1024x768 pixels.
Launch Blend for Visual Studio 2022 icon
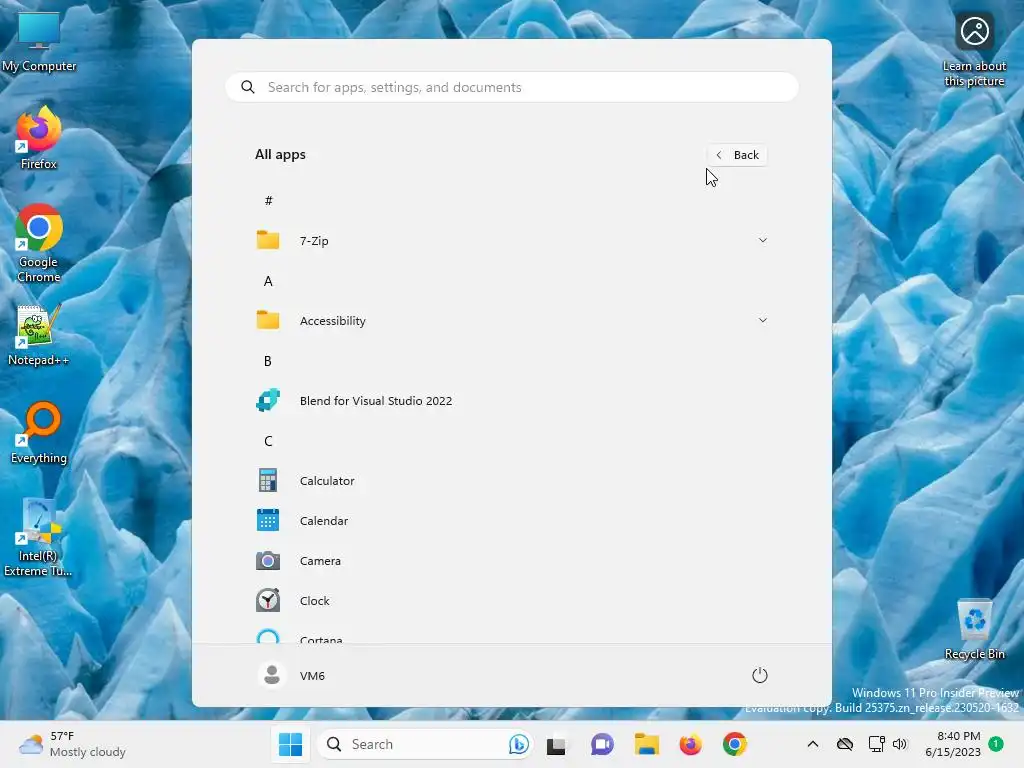pos(268,400)
